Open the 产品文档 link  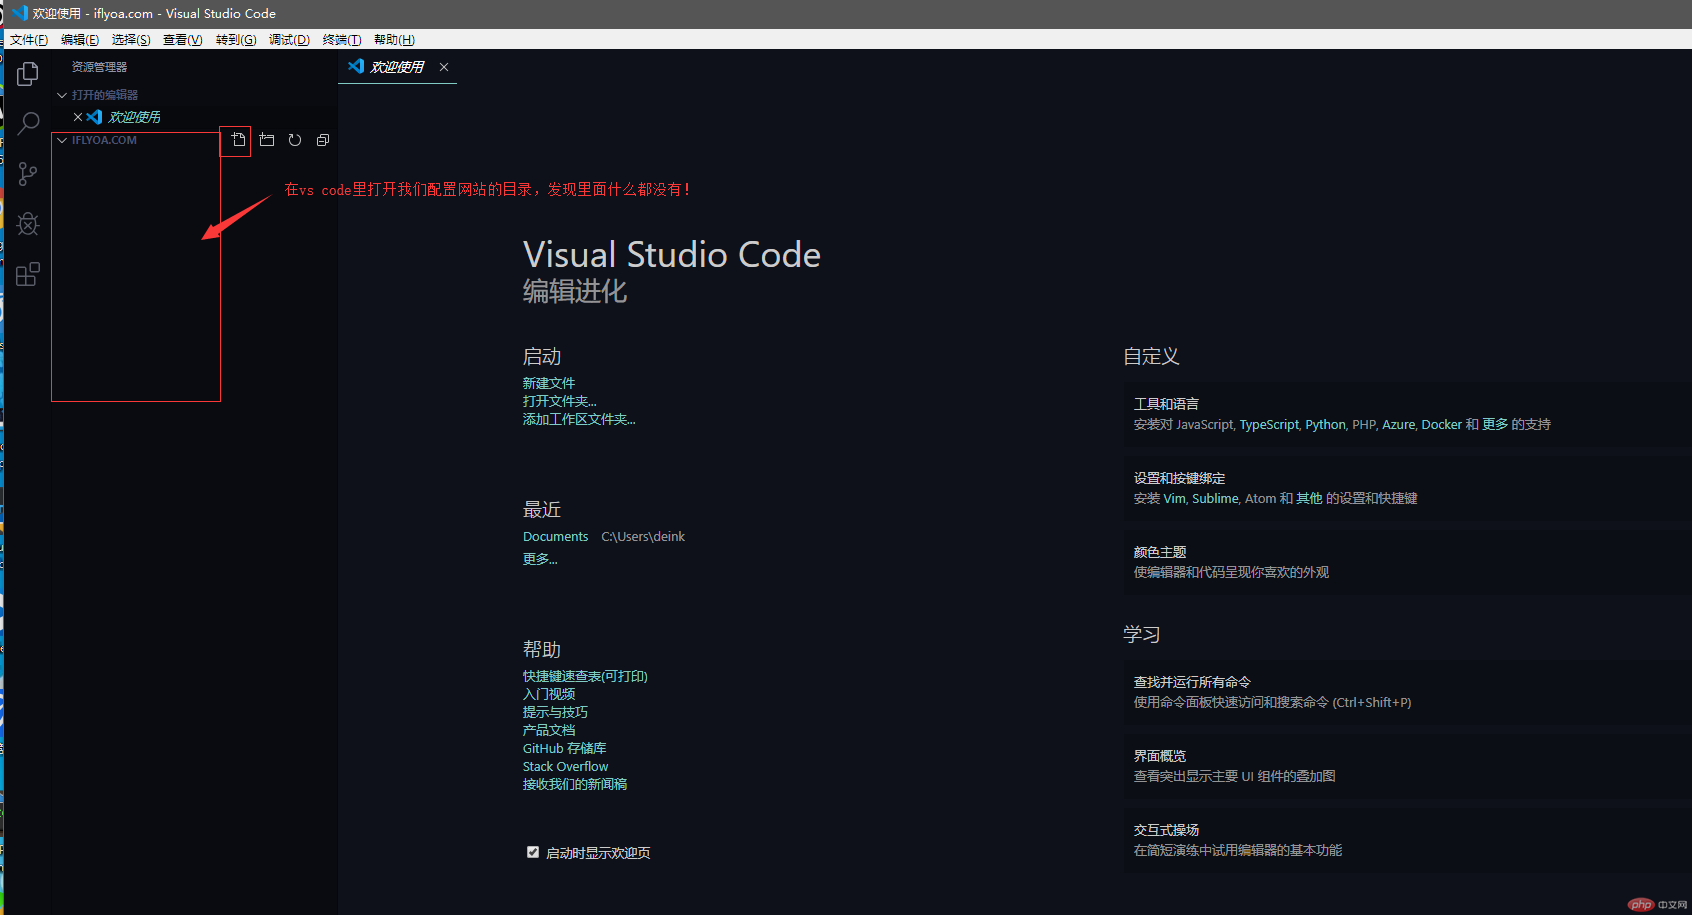coord(549,730)
